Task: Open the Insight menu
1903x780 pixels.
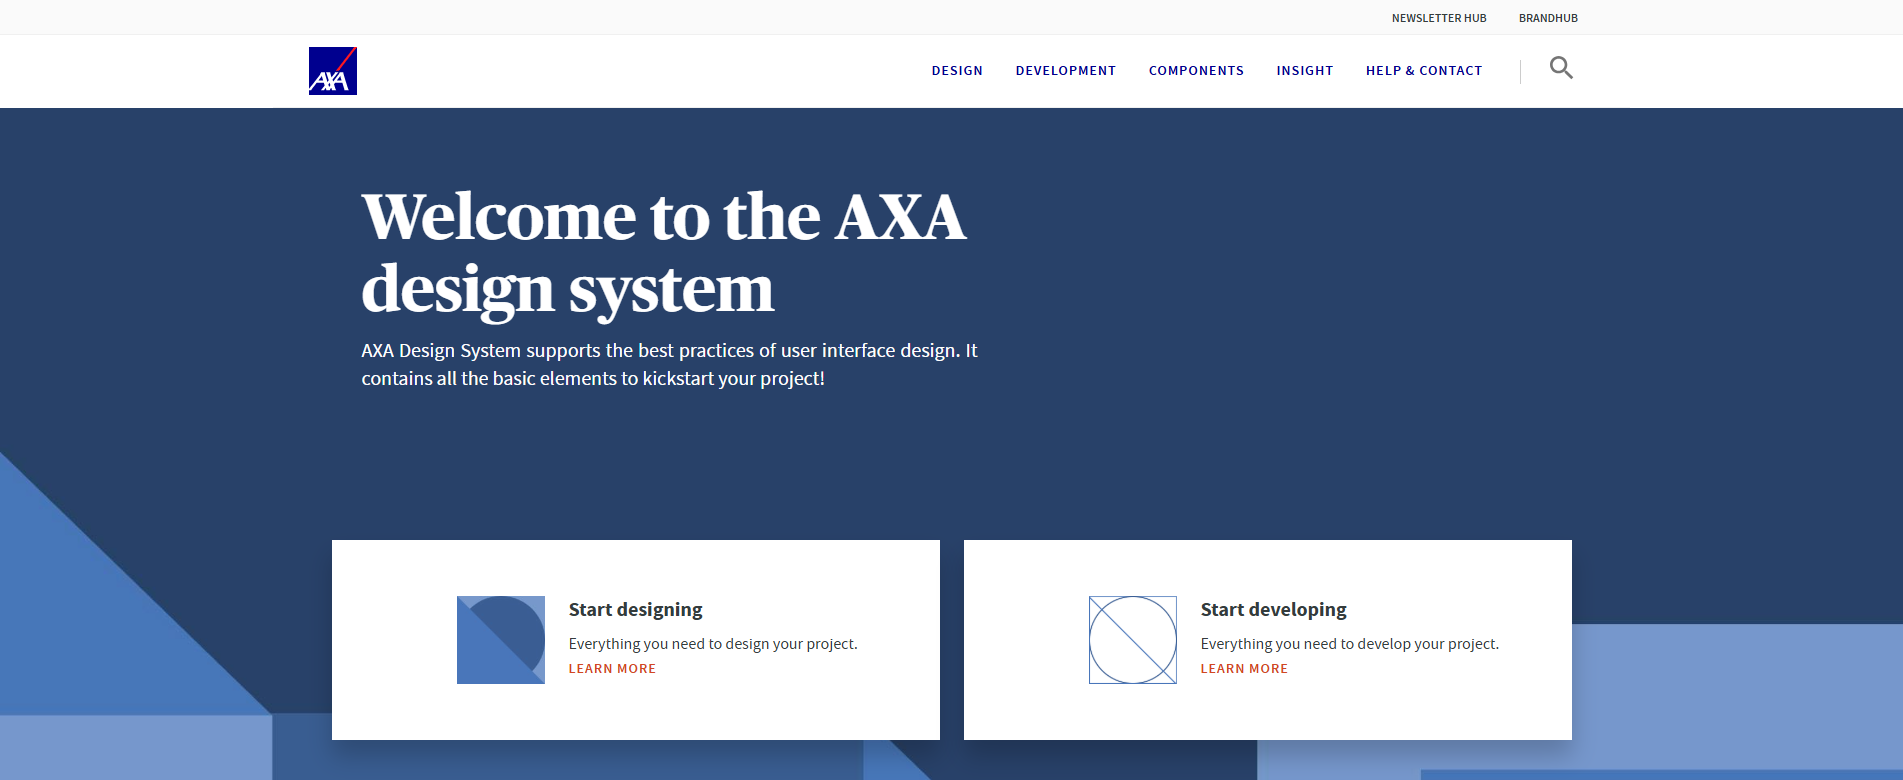Action: [x=1305, y=71]
